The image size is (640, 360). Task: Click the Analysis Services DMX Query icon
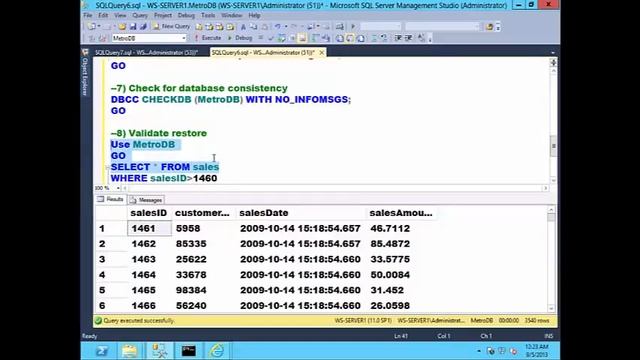coord(220,27)
